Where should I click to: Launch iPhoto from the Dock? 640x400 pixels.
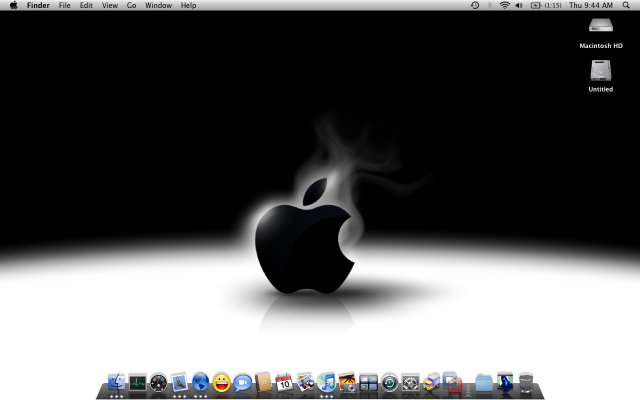pos(347,383)
